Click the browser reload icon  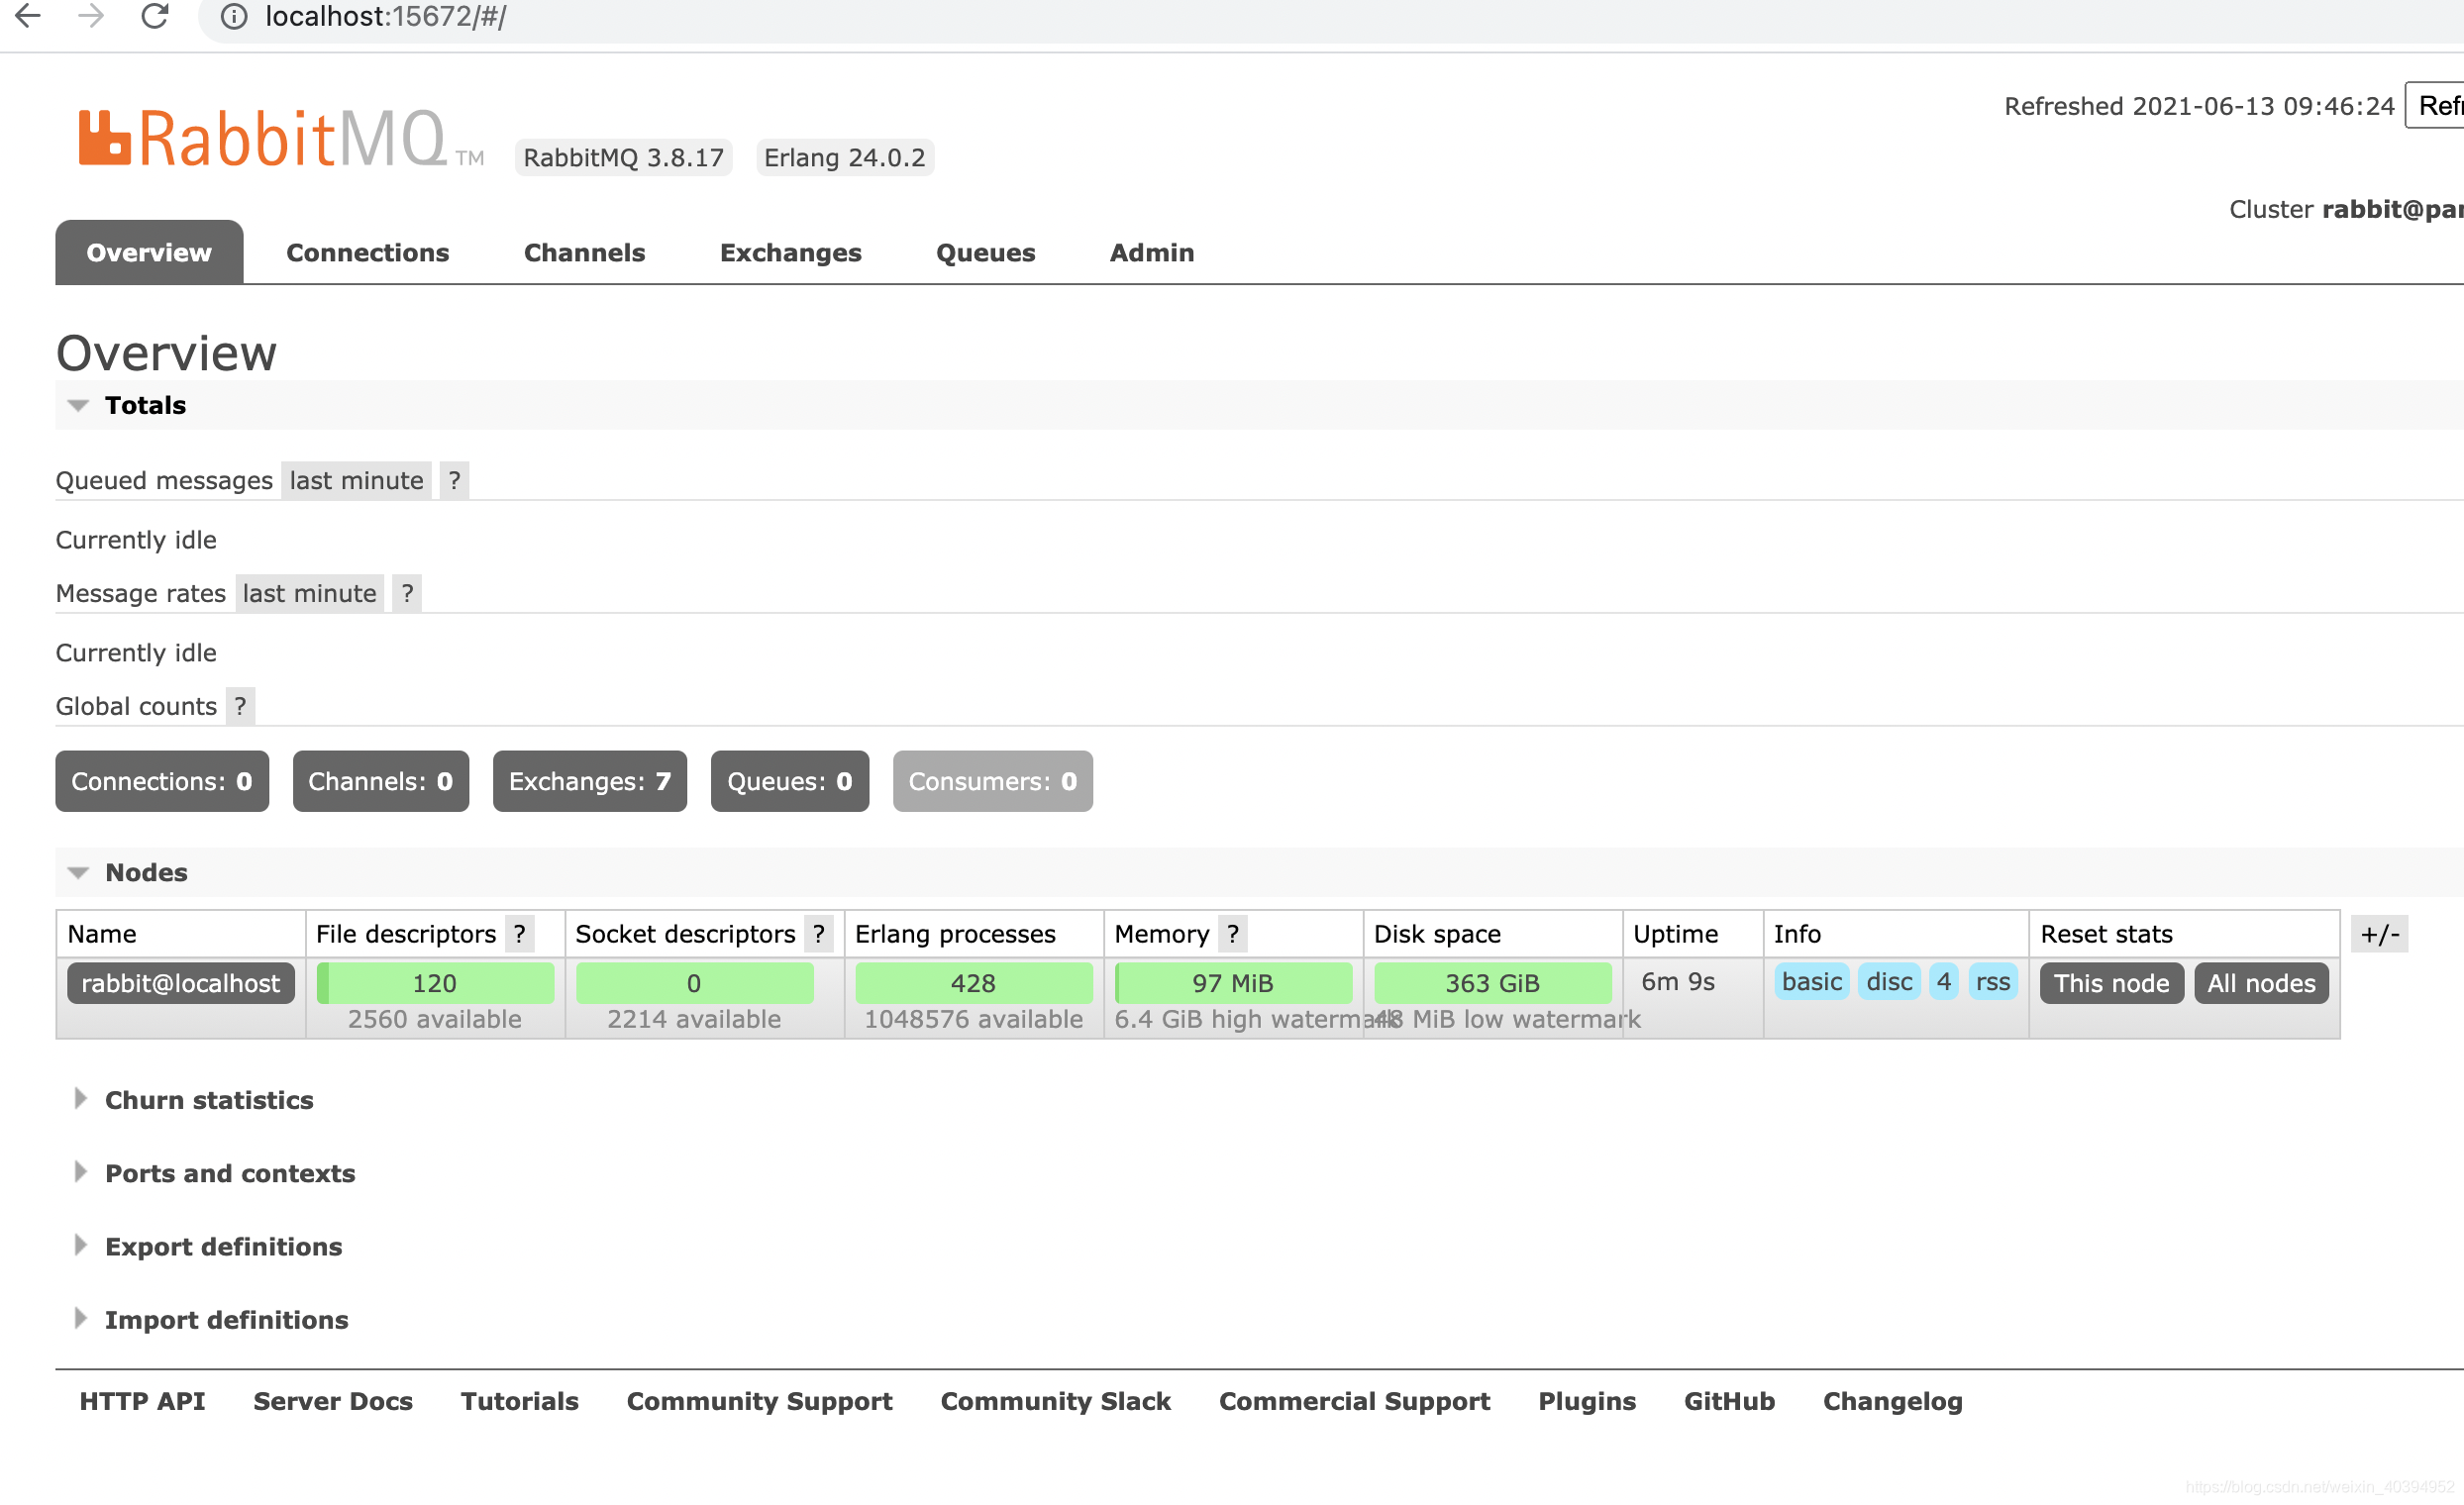click(x=154, y=16)
